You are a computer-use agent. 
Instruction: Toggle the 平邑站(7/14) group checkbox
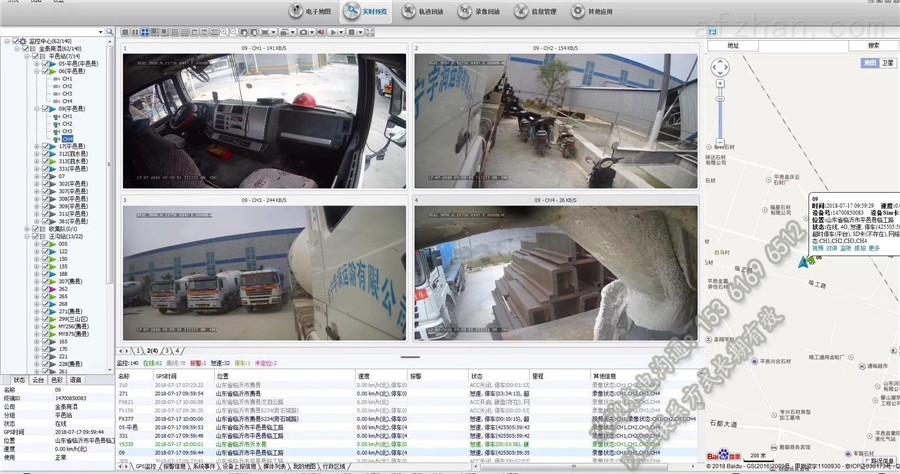coord(36,56)
